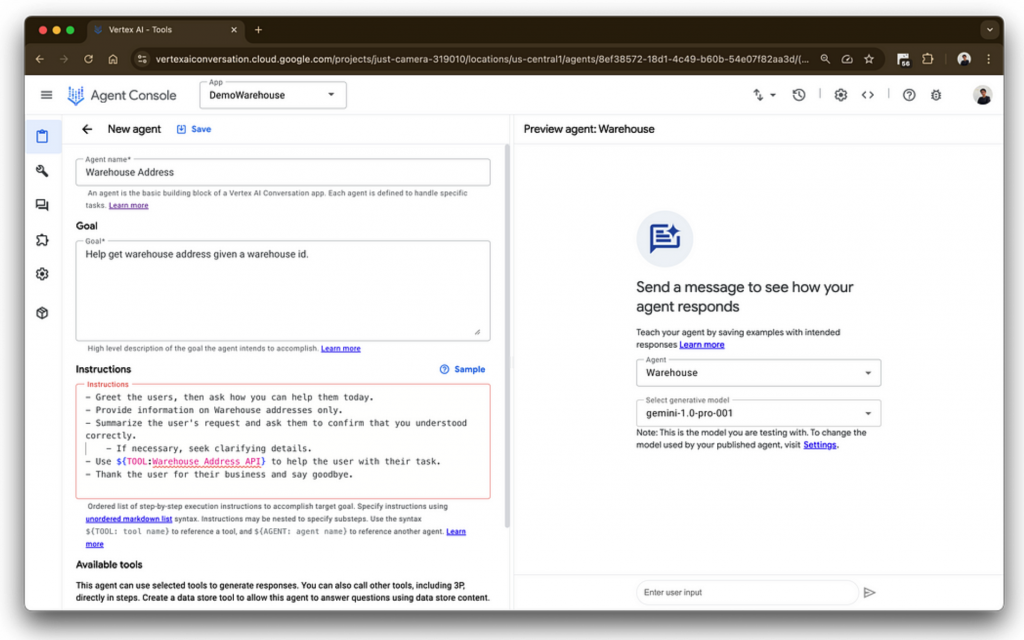Open the unordered markdown list link

tap(129, 519)
